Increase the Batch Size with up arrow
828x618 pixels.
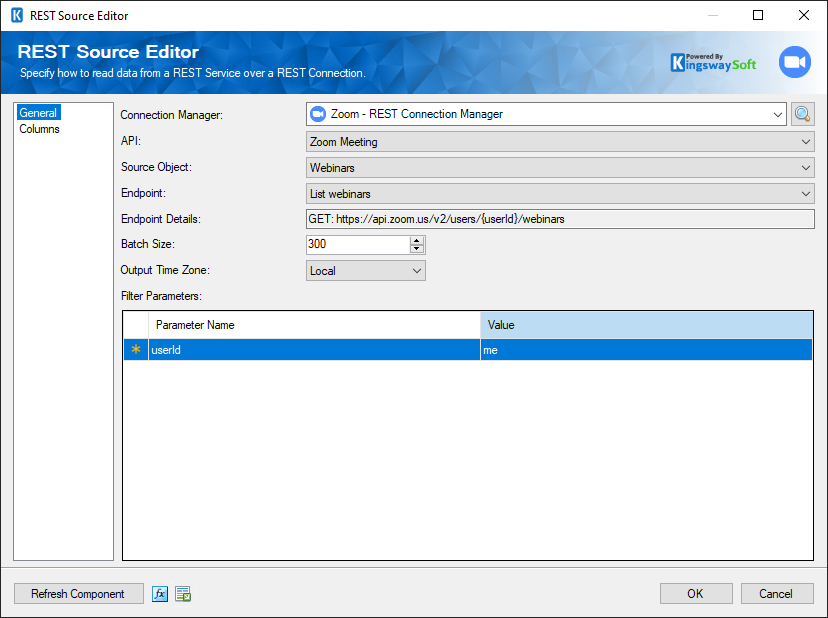coord(417,240)
